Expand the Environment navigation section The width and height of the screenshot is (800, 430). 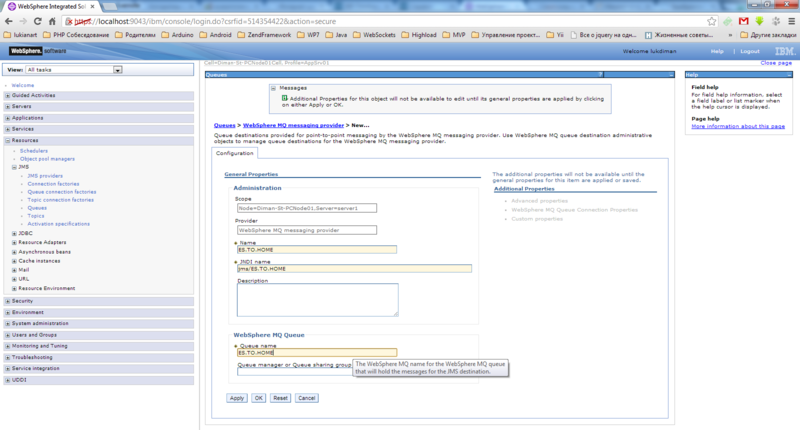point(8,313)
